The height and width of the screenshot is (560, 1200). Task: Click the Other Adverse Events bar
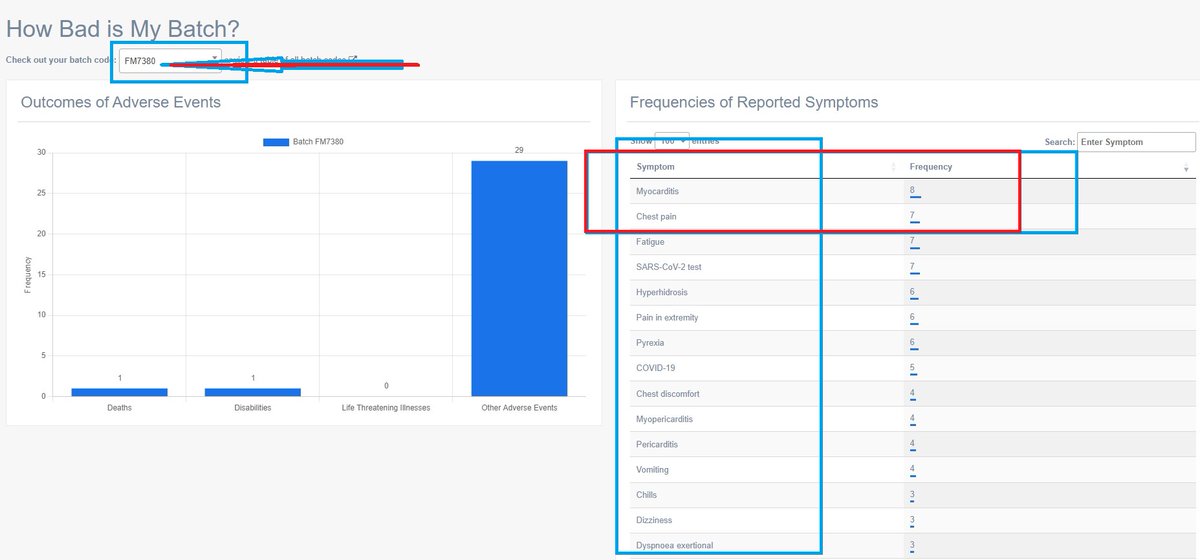pos(519,278)
